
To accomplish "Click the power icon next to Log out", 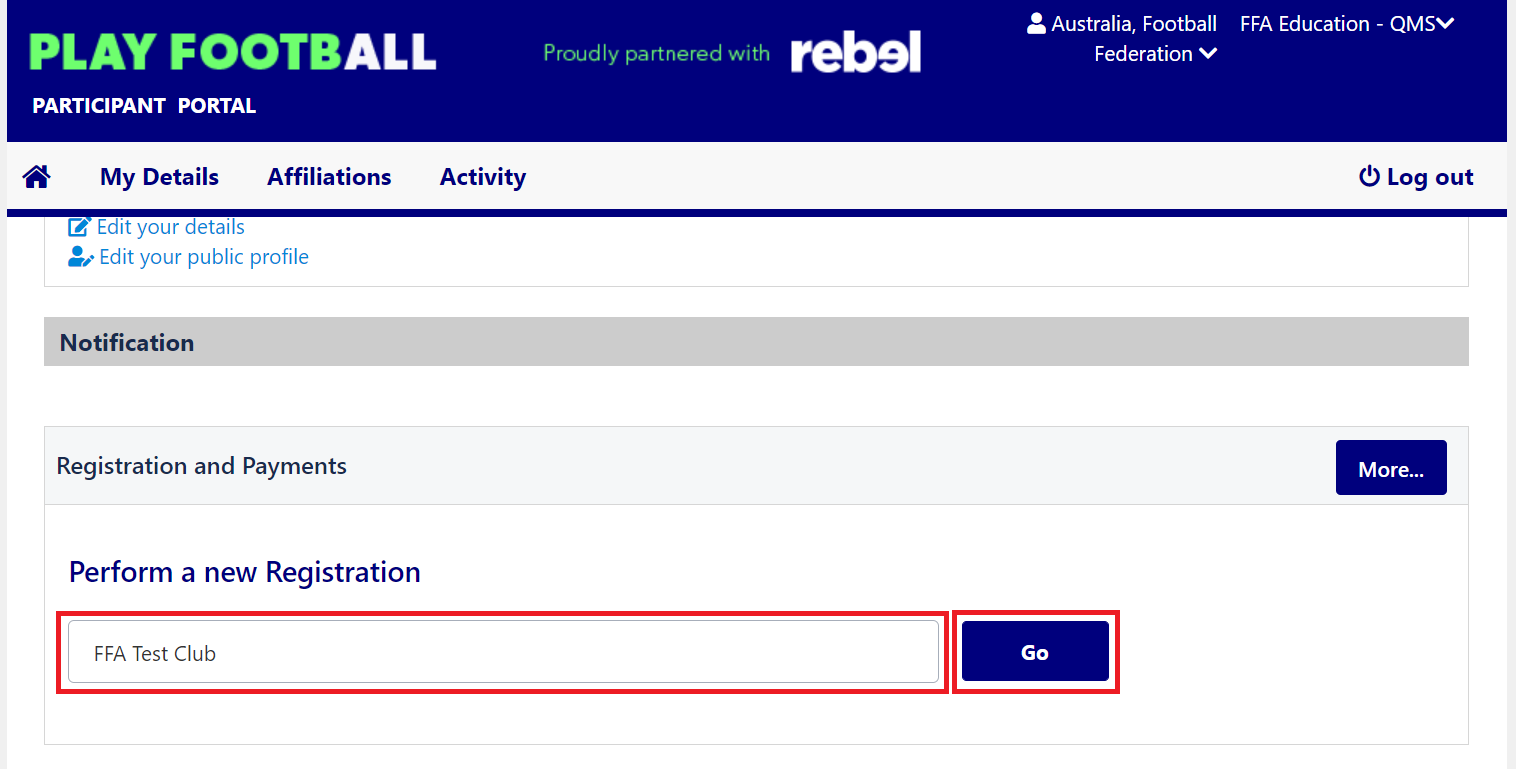I will click(x=1367, y=176).
